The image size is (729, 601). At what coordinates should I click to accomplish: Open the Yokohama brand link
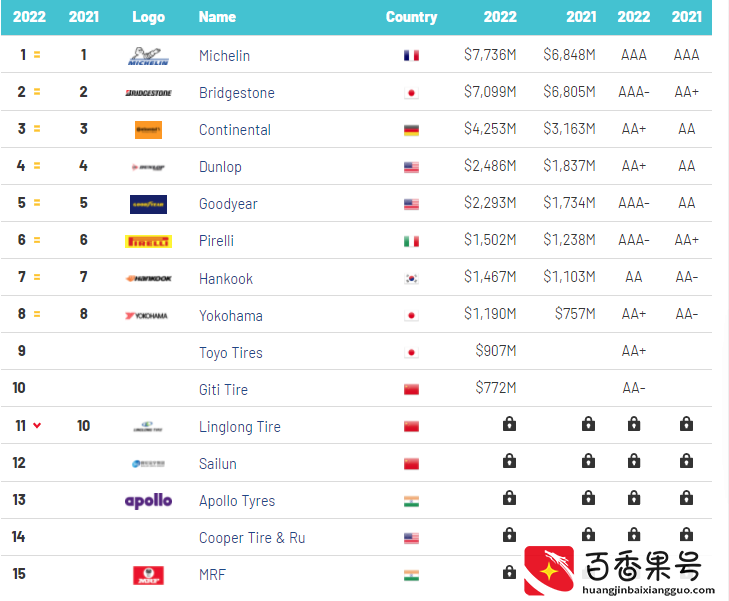tap(231, 316)
